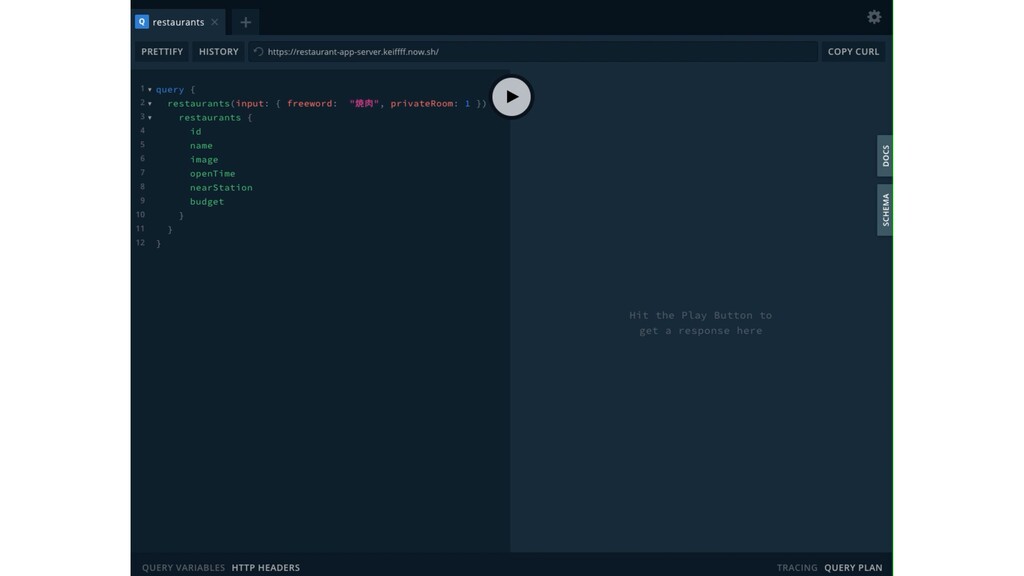The image size is (1024, 576).
Task: Run the query with the Play button
Action: coord(511,97)
